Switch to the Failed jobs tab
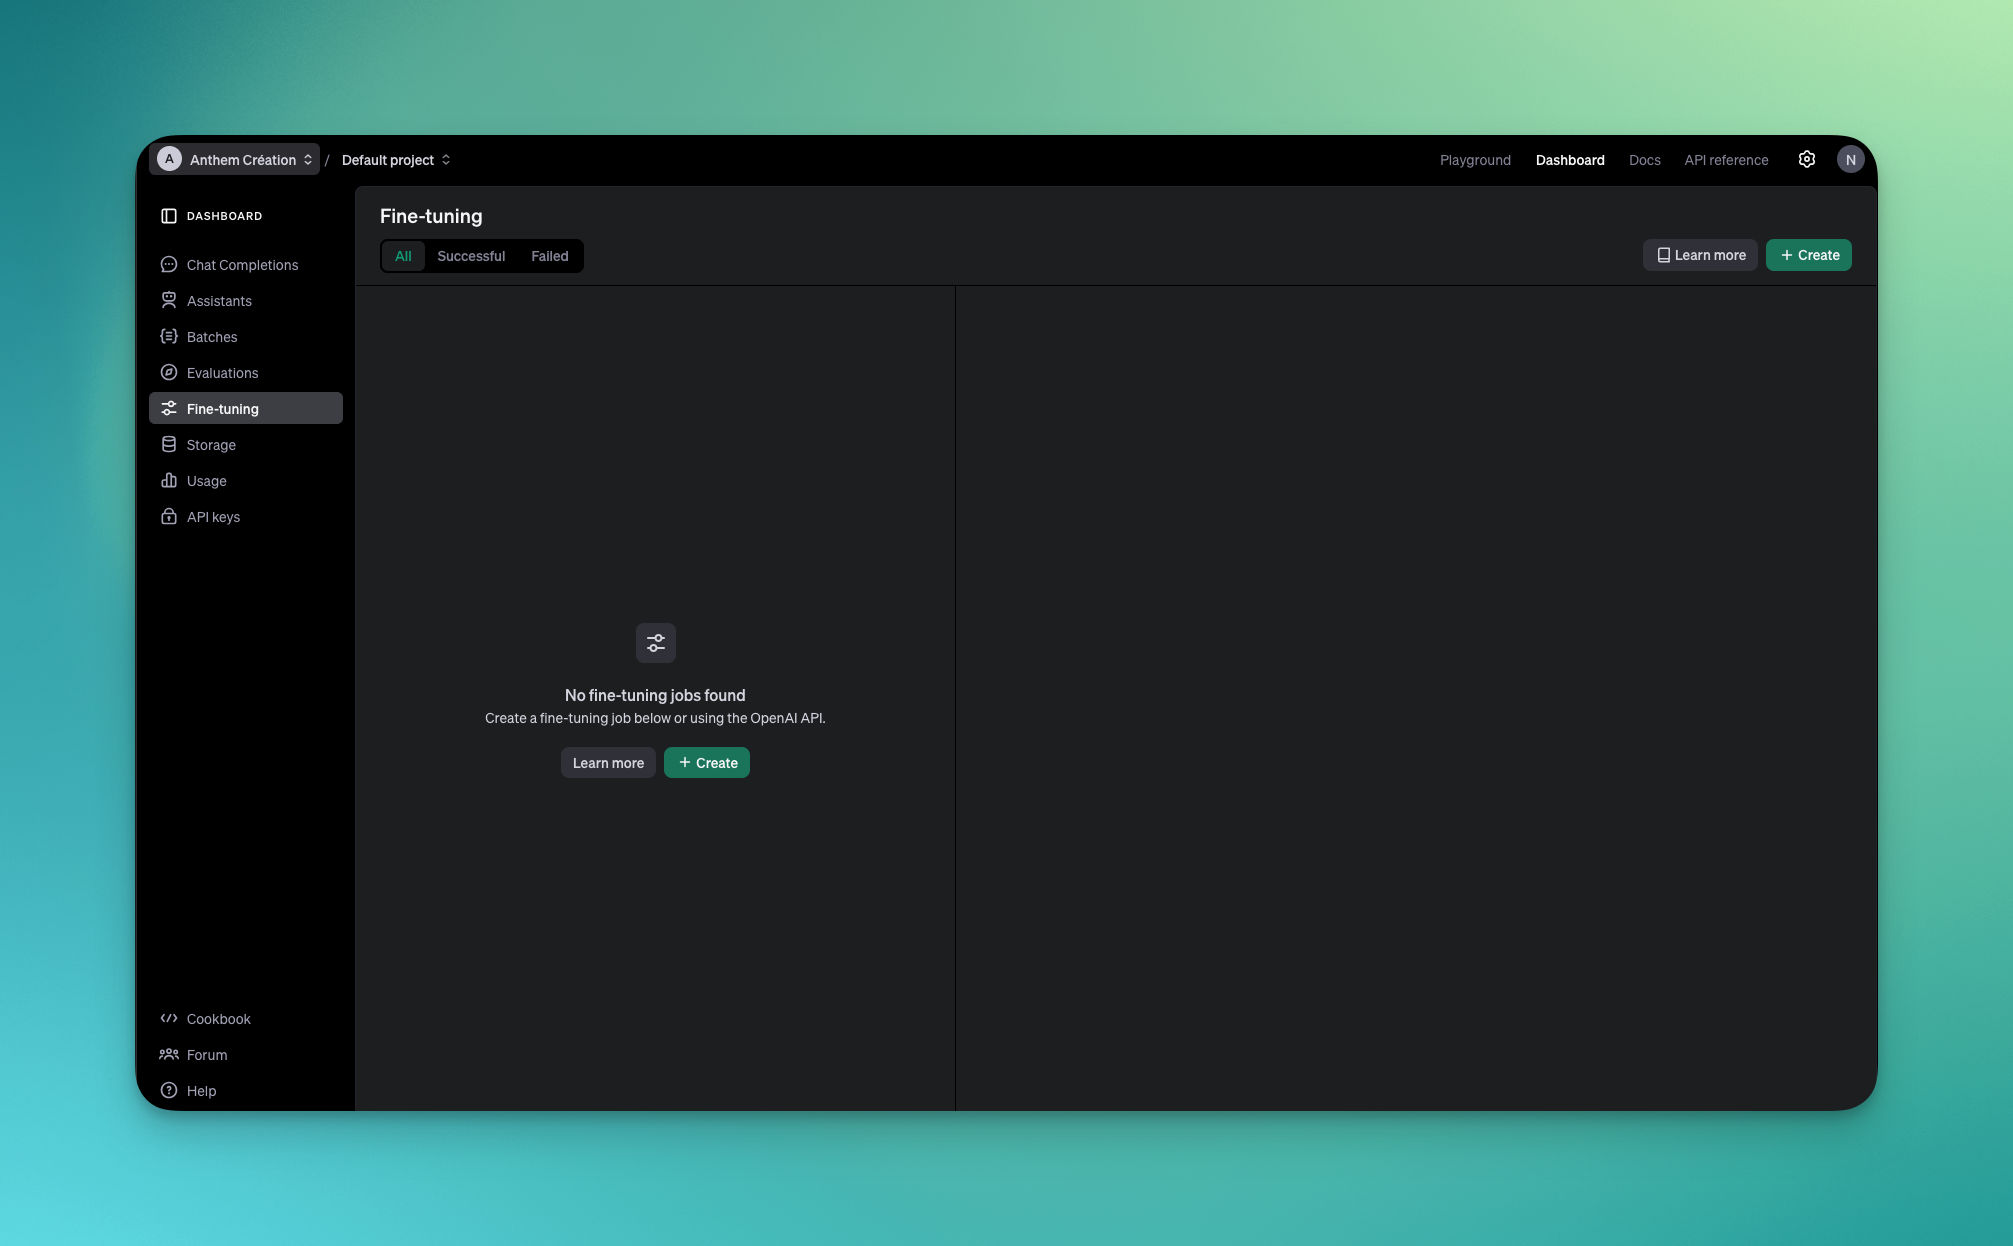This screenshot has height=1246, width=2013. pyautogui.click(x=549, y=256)
